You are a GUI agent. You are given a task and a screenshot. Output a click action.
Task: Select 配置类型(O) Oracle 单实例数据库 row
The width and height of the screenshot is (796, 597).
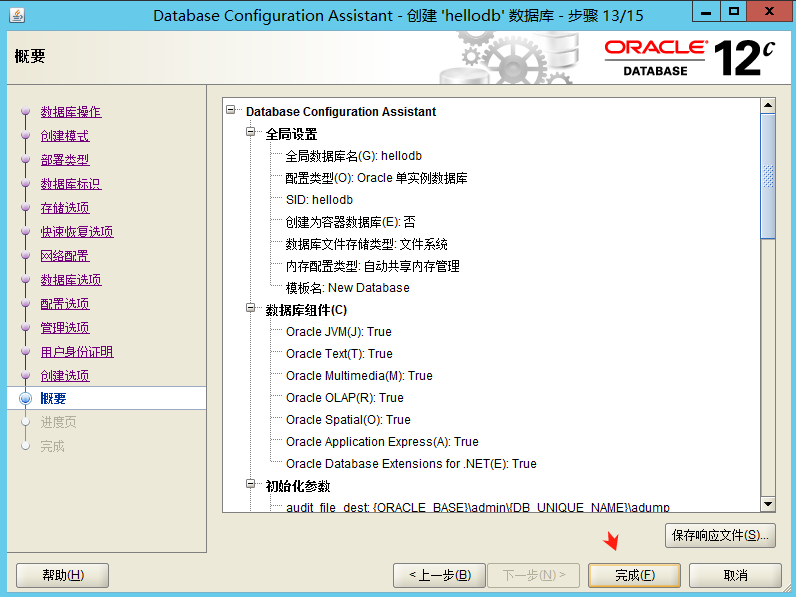tap(376, 178)
